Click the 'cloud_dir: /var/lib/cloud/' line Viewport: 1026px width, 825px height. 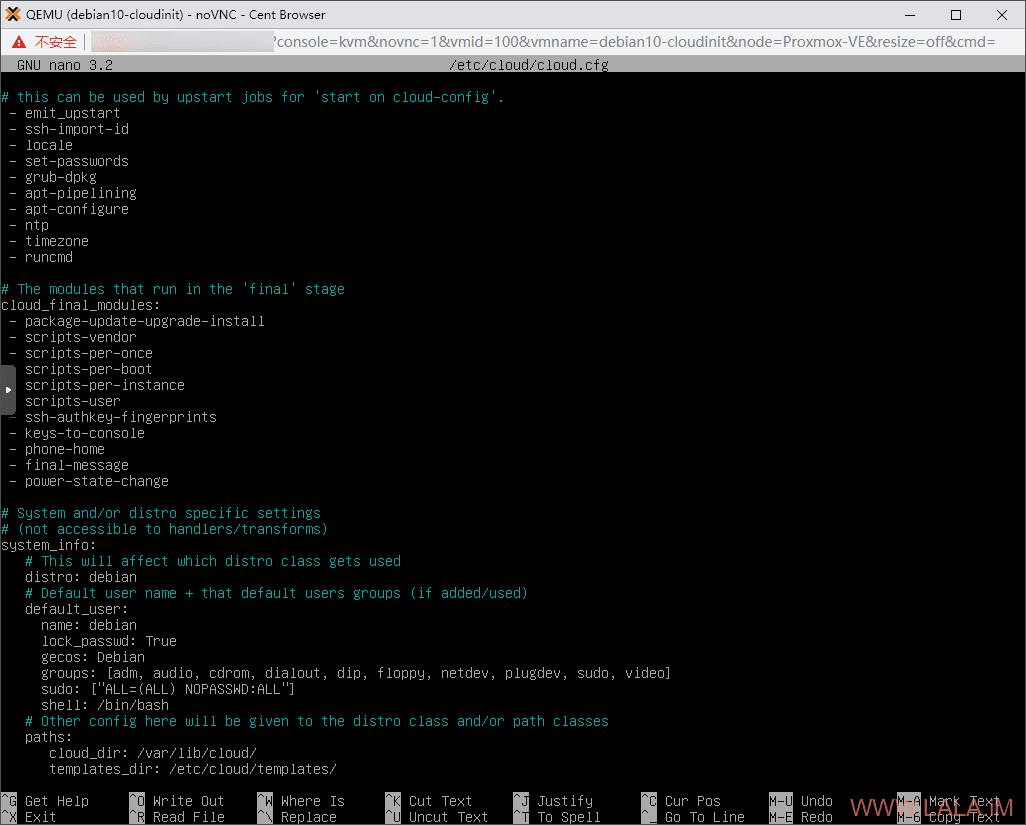pos(153,753)
